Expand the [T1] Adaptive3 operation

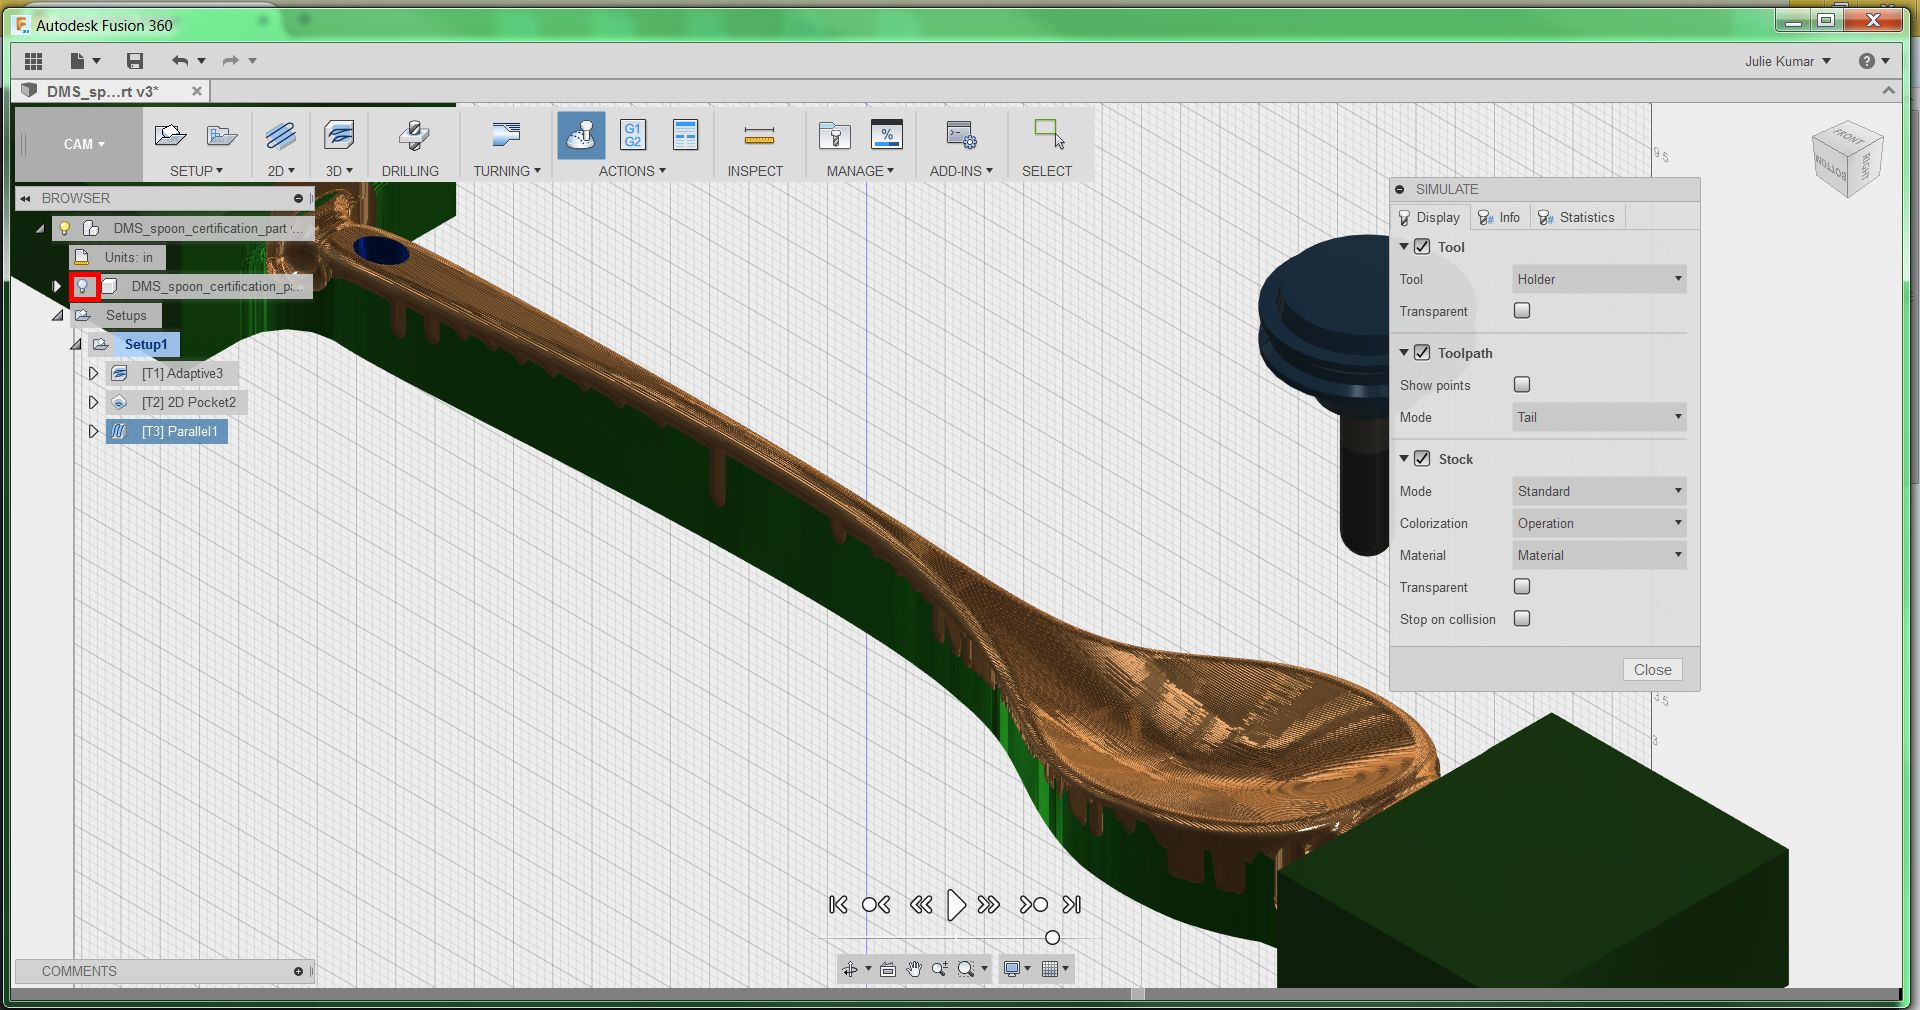(x=93, y=374)
